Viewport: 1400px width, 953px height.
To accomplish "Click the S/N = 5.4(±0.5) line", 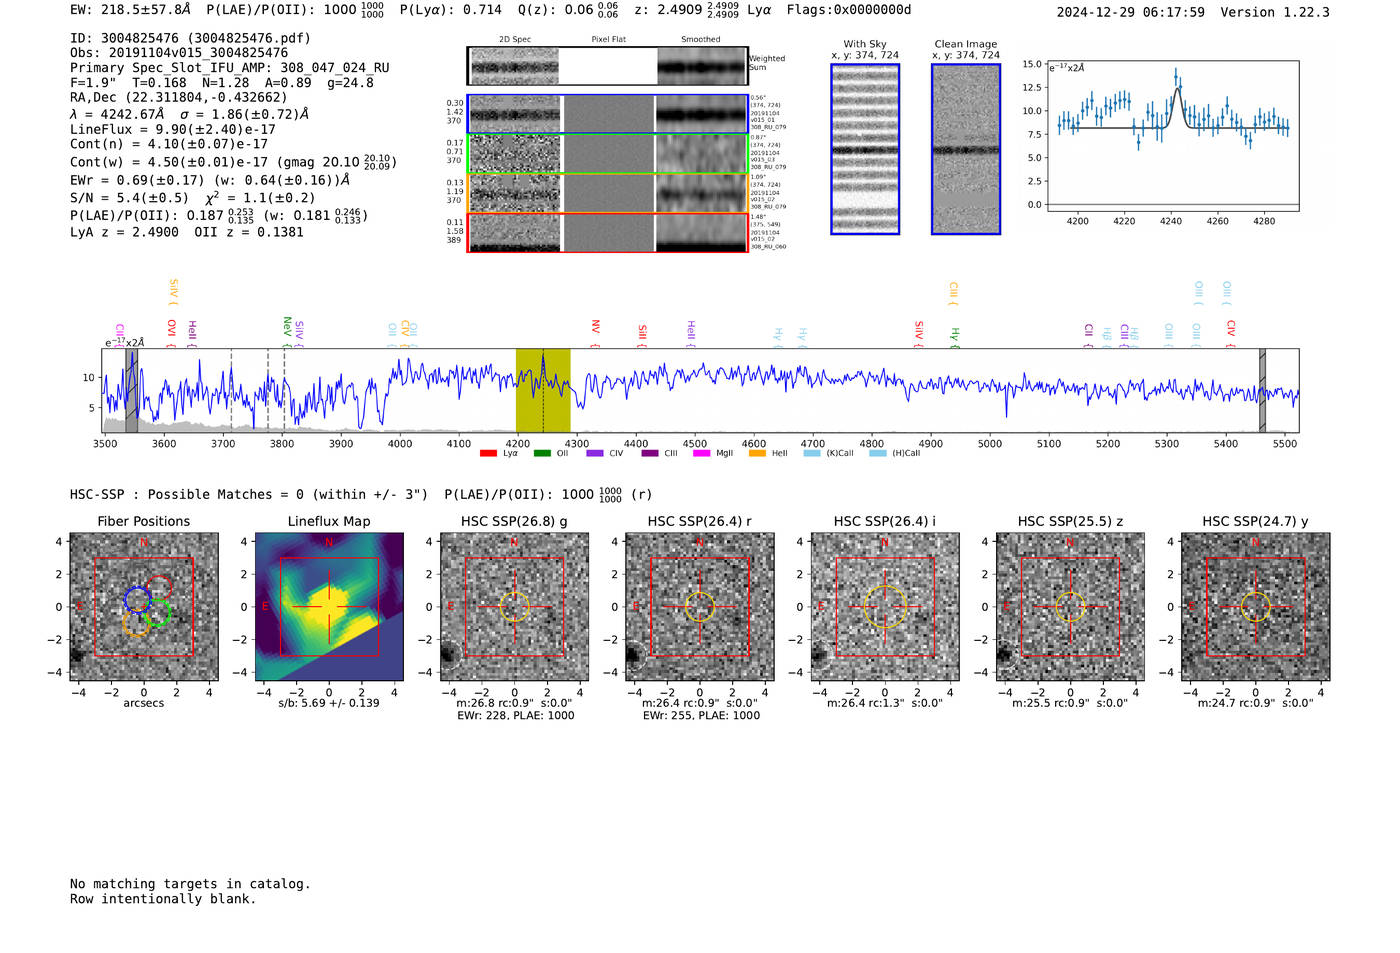I will tap(192, 197).
